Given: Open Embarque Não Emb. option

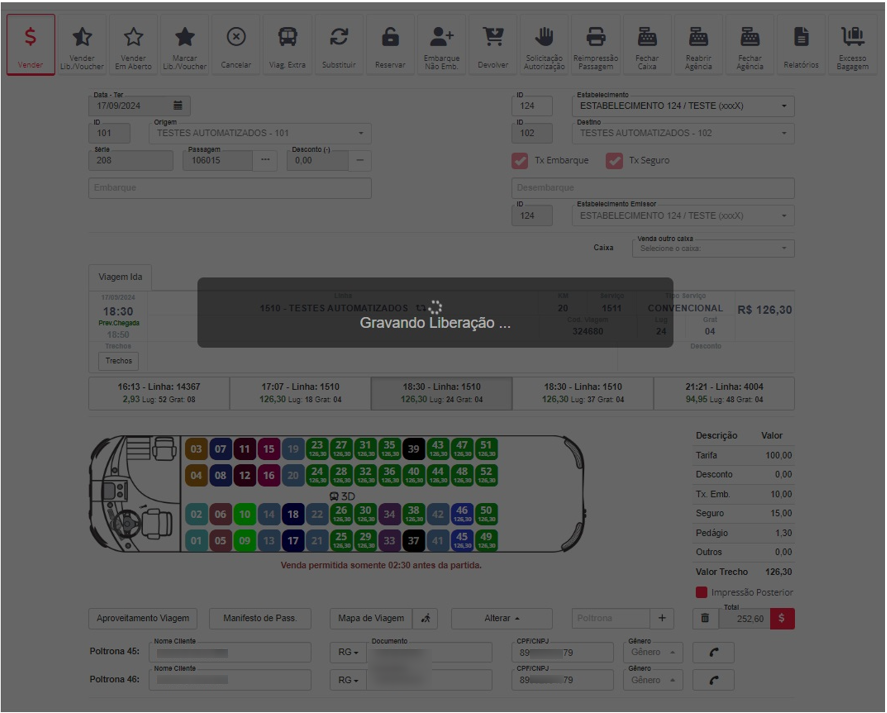Looking at the screenshot, I should tap(441, 45).
